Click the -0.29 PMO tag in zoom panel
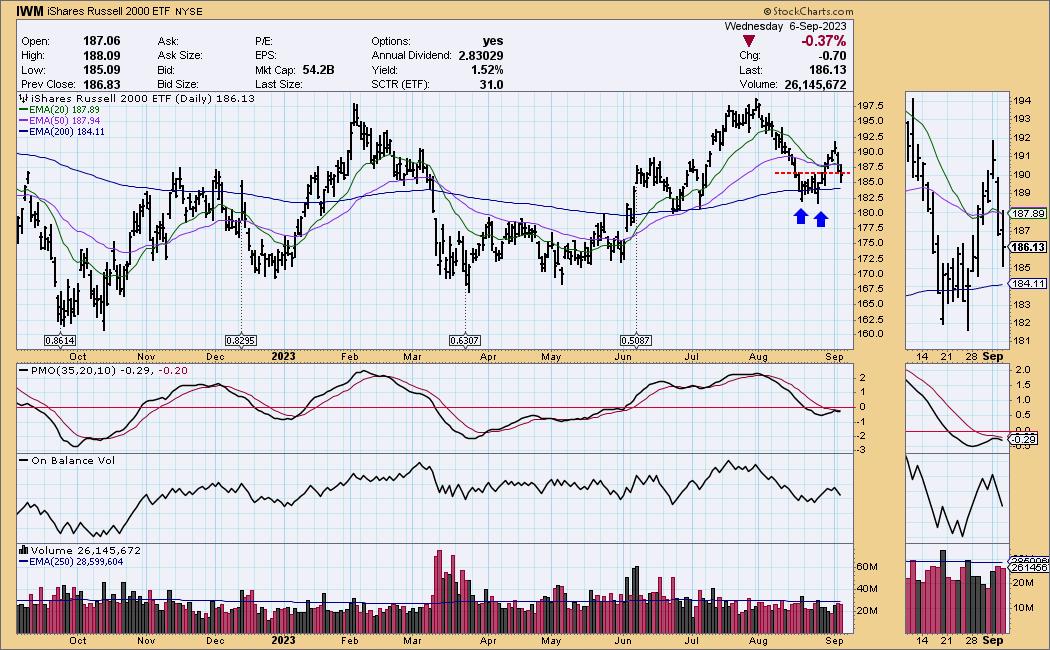 click(1025, 439)
